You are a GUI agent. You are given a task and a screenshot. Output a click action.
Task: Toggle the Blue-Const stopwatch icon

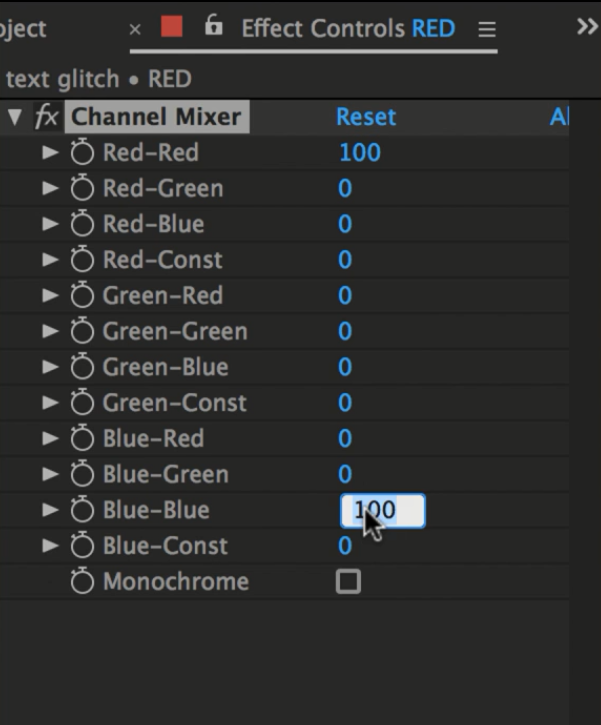[x=82, y=545]
